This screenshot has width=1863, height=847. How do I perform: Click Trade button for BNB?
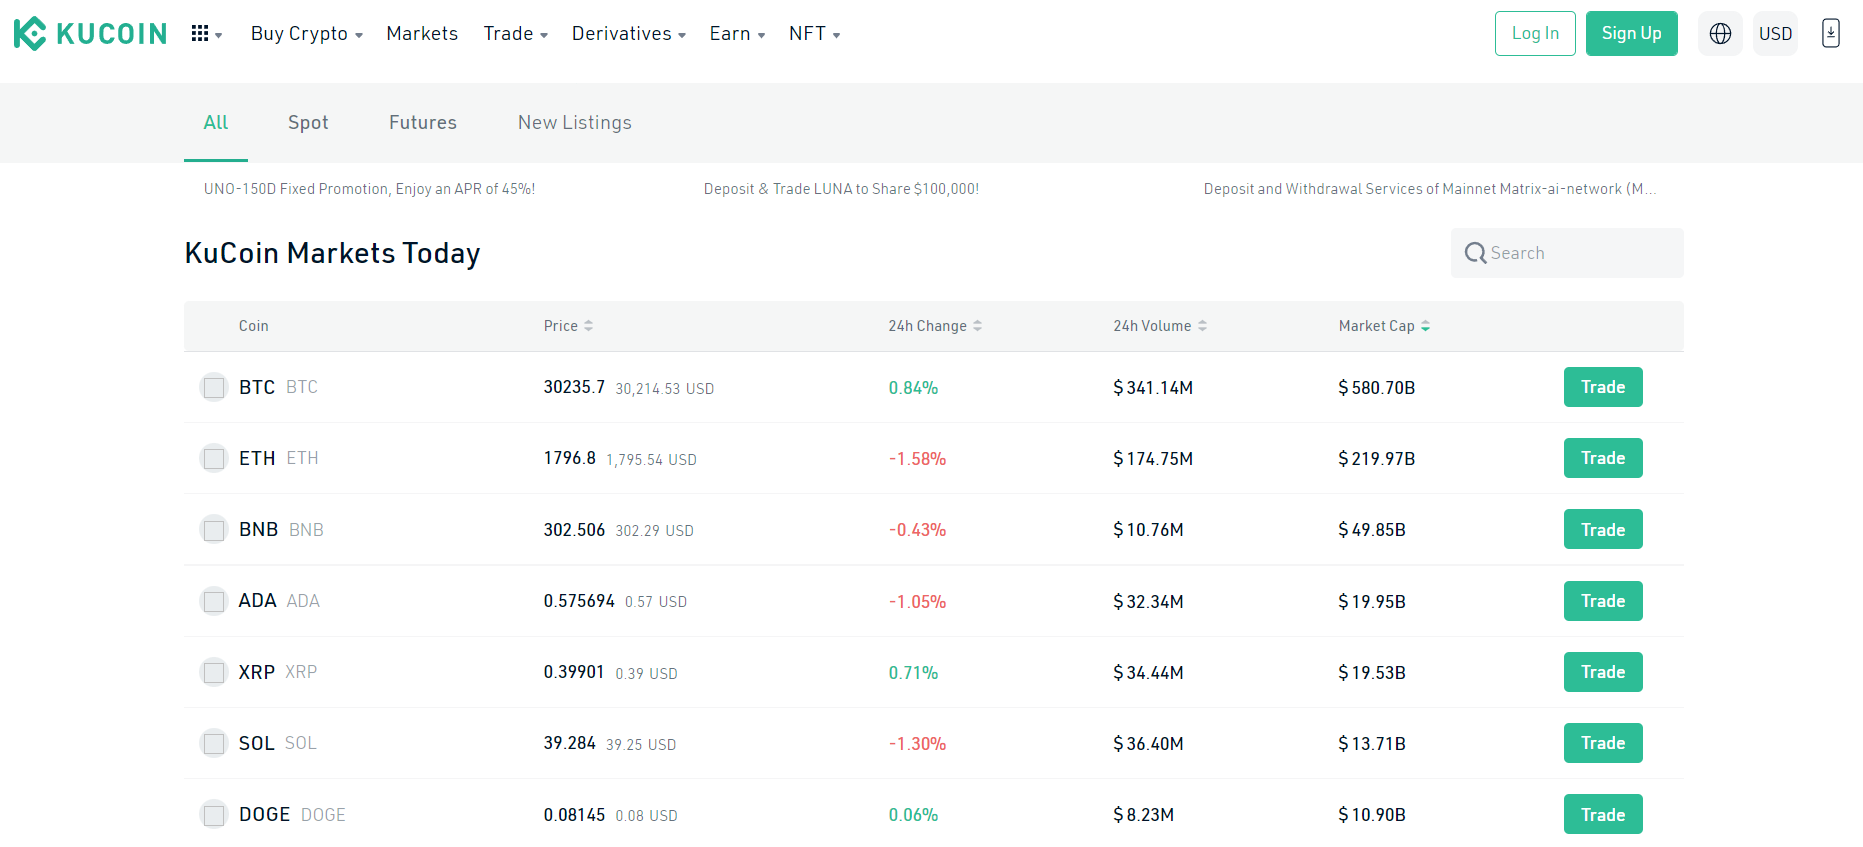(x=1603, y=529)
